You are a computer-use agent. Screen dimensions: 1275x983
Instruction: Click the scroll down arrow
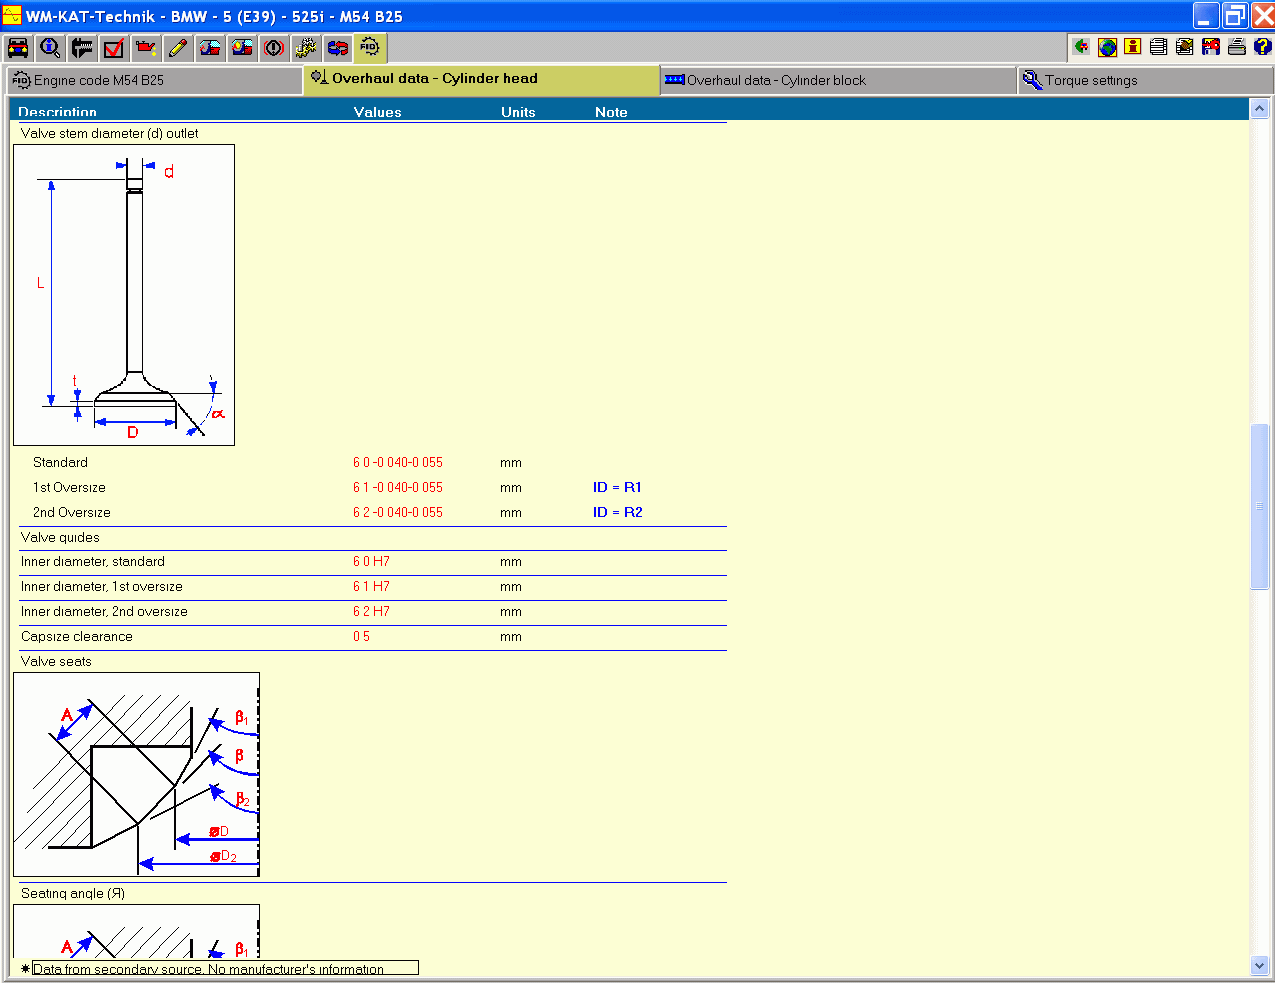[x=1260, y=965]
